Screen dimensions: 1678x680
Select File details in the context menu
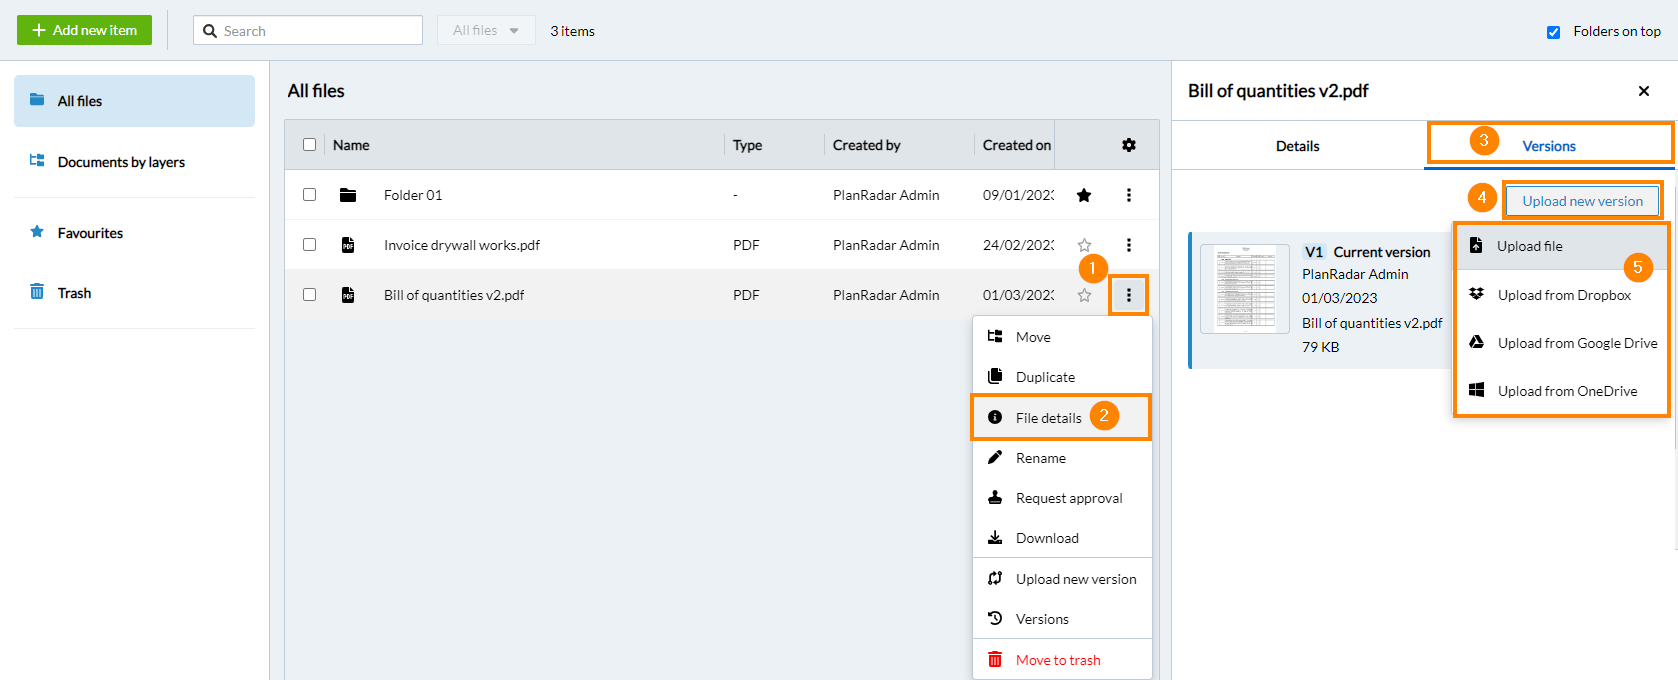click(1048, 418)
